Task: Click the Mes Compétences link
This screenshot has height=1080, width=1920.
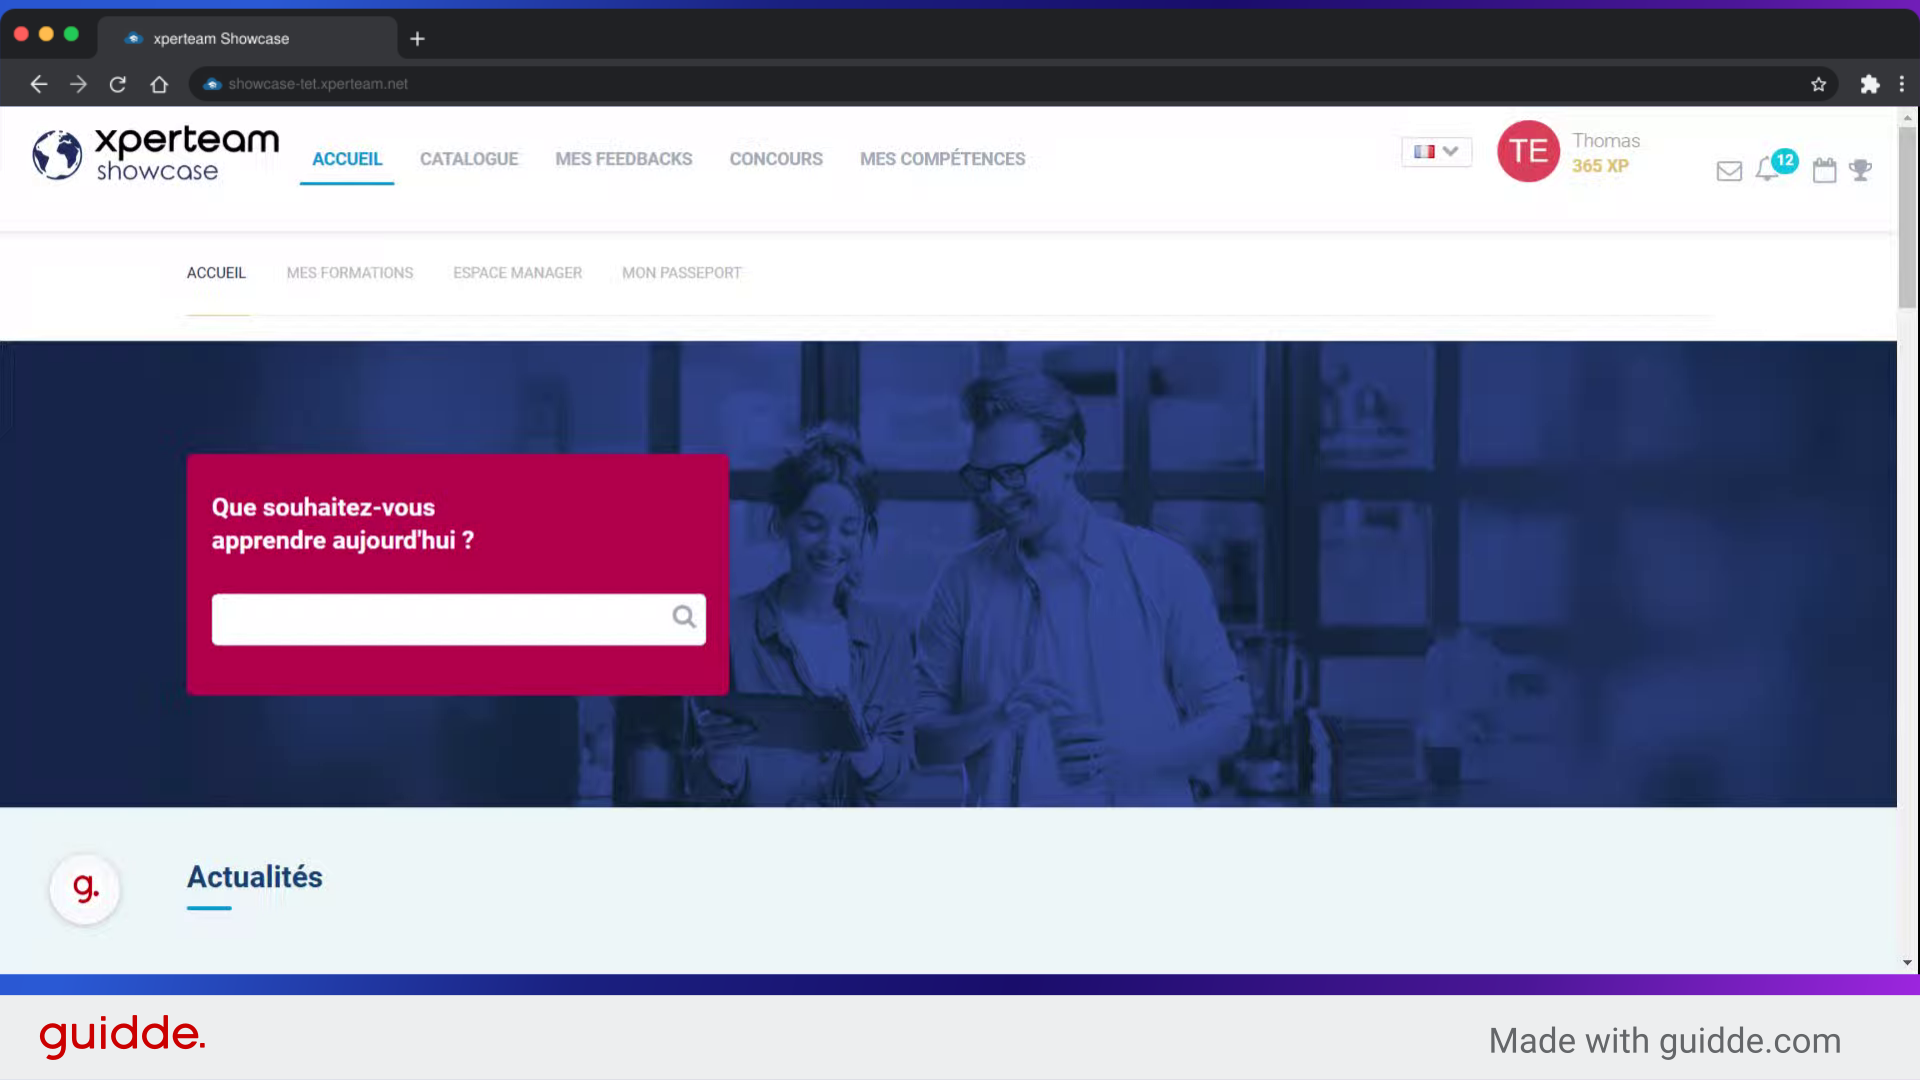Action: 942,159
